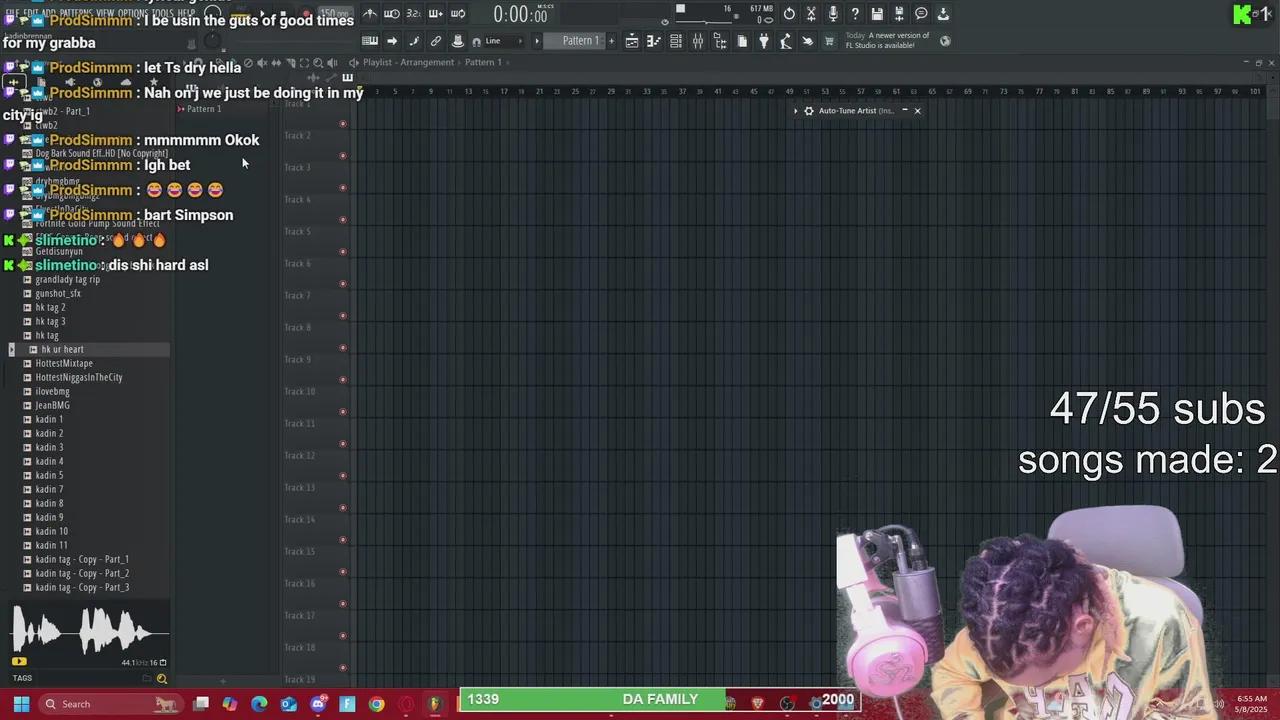Click the waveform preview thumbnail

[90, 631]
